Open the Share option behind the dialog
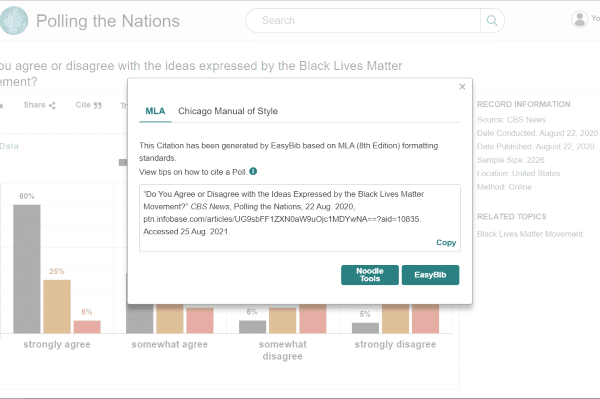This screenshot has width=600, height=399. pos(39,105)
